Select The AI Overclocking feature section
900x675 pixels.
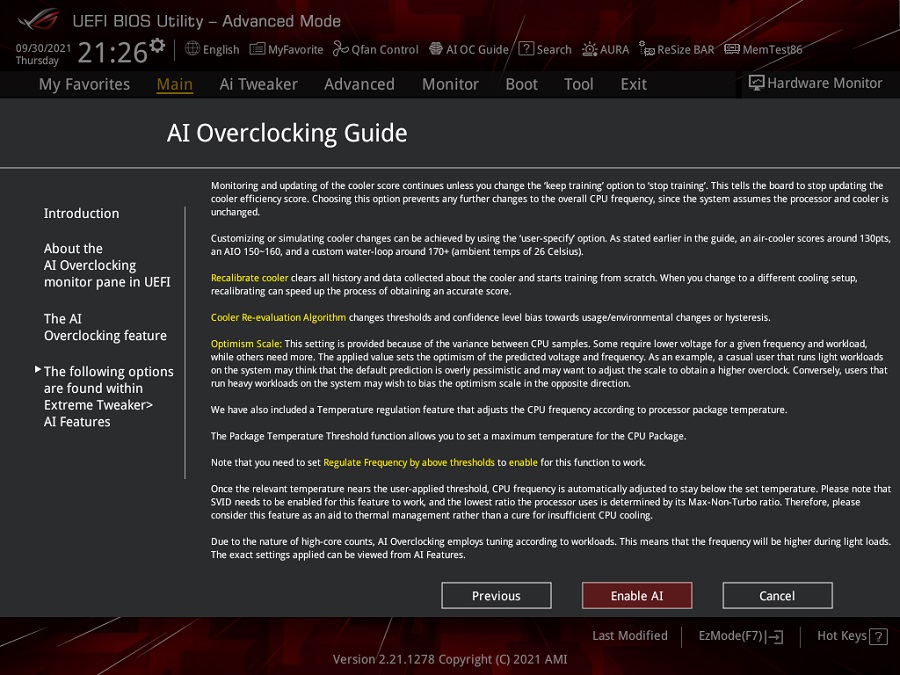pos(105,327)
